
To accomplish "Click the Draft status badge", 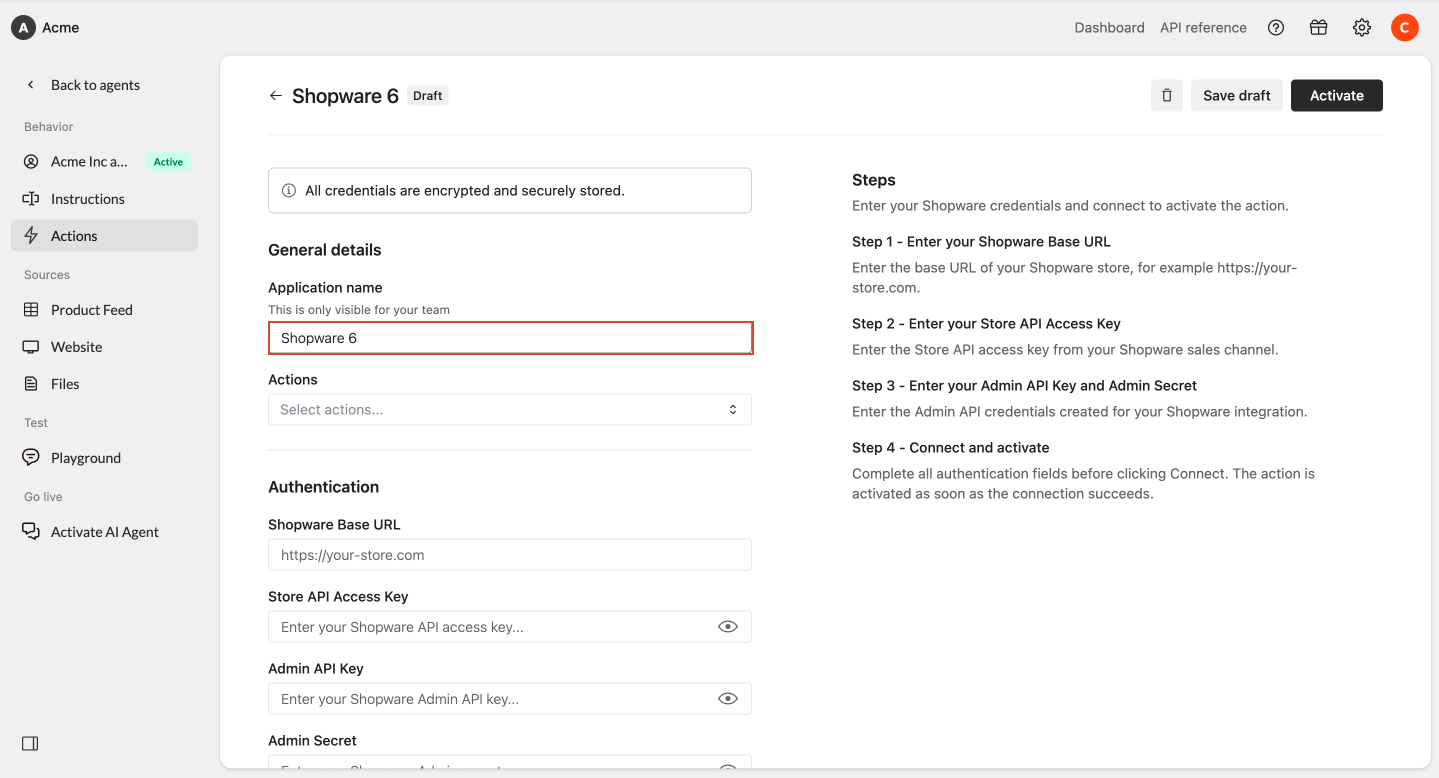I will click(x=428, y=96).
